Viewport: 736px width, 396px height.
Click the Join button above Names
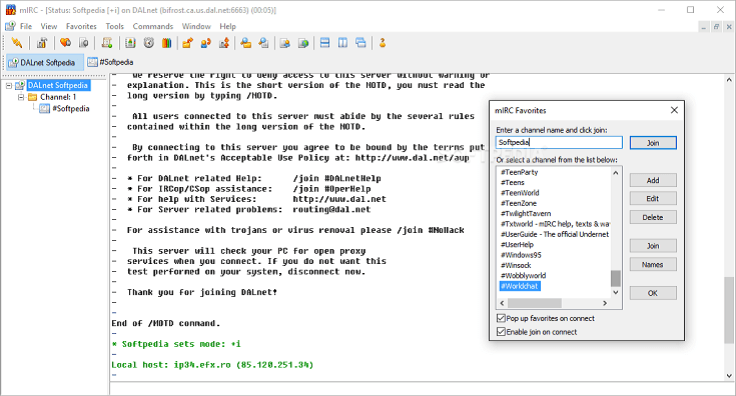point(653,246)
